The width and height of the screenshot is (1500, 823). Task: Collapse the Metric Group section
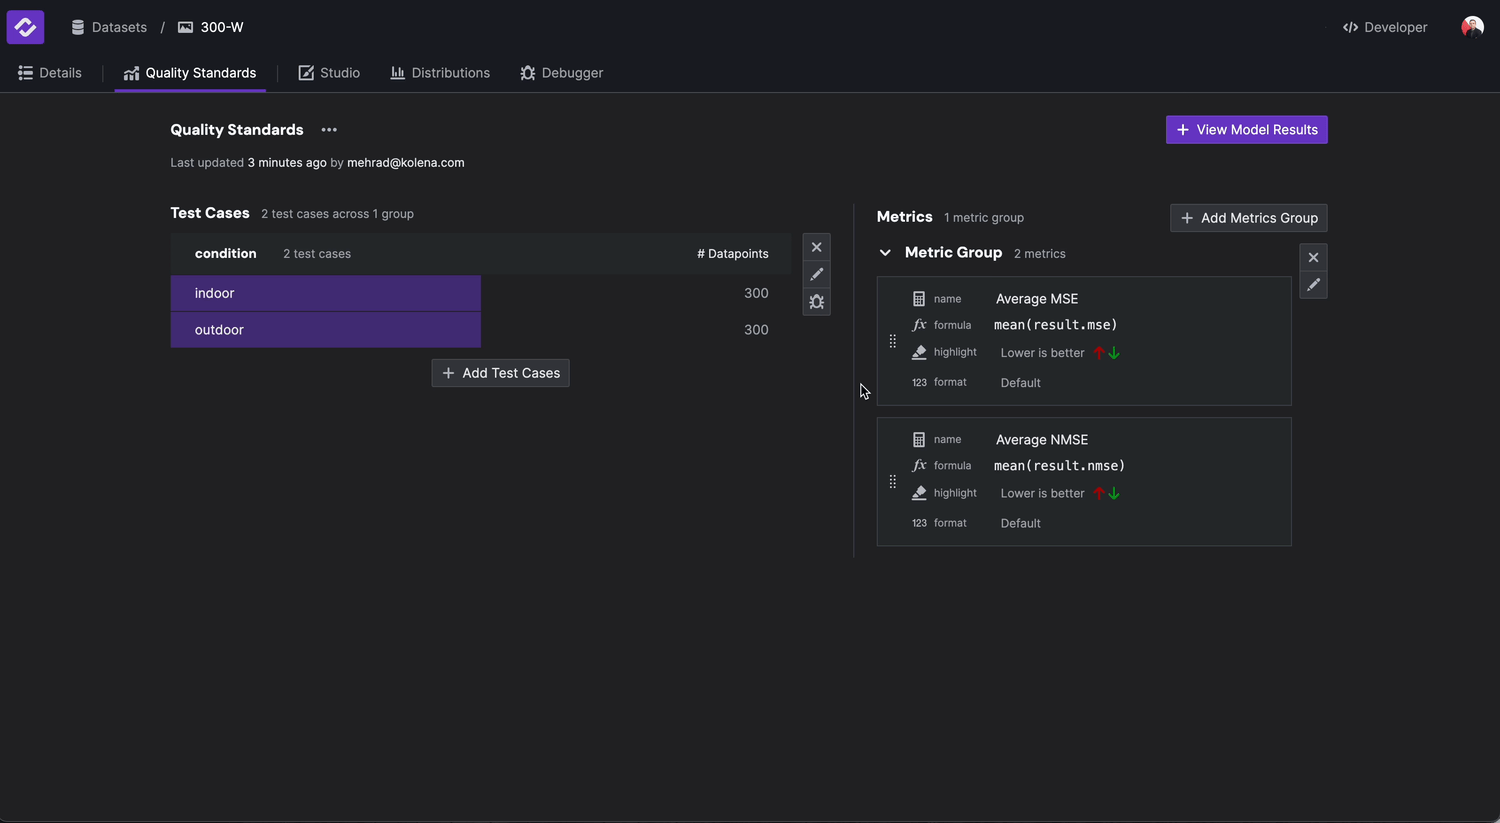pos(885,253)
